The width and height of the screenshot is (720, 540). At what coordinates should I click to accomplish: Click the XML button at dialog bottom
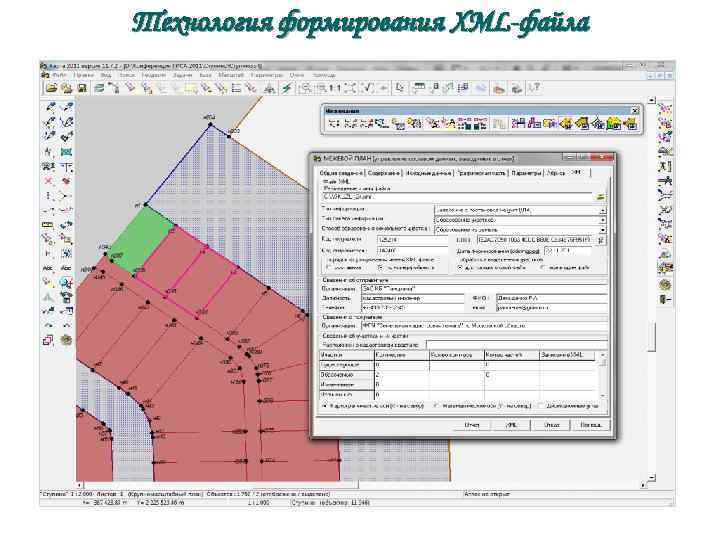[x=511, y=425]
